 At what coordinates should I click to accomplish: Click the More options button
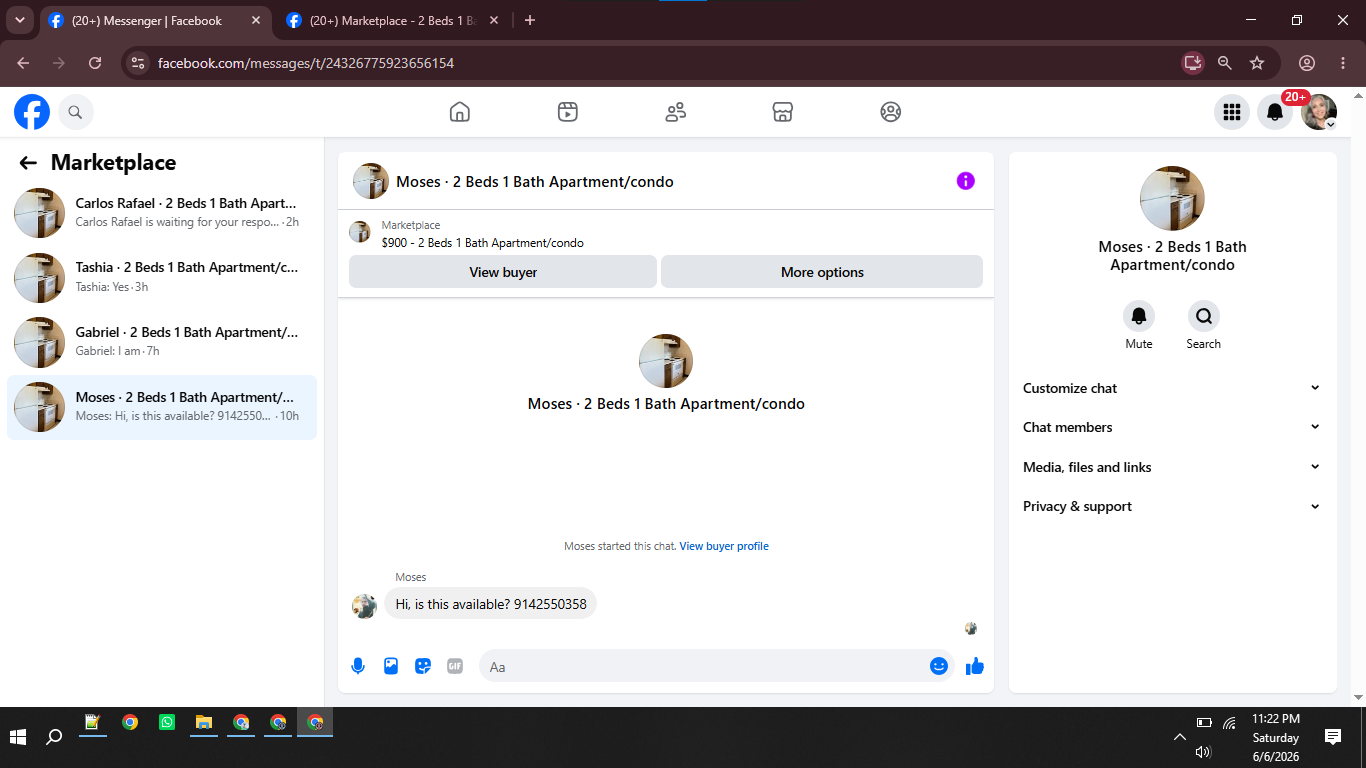822,272
